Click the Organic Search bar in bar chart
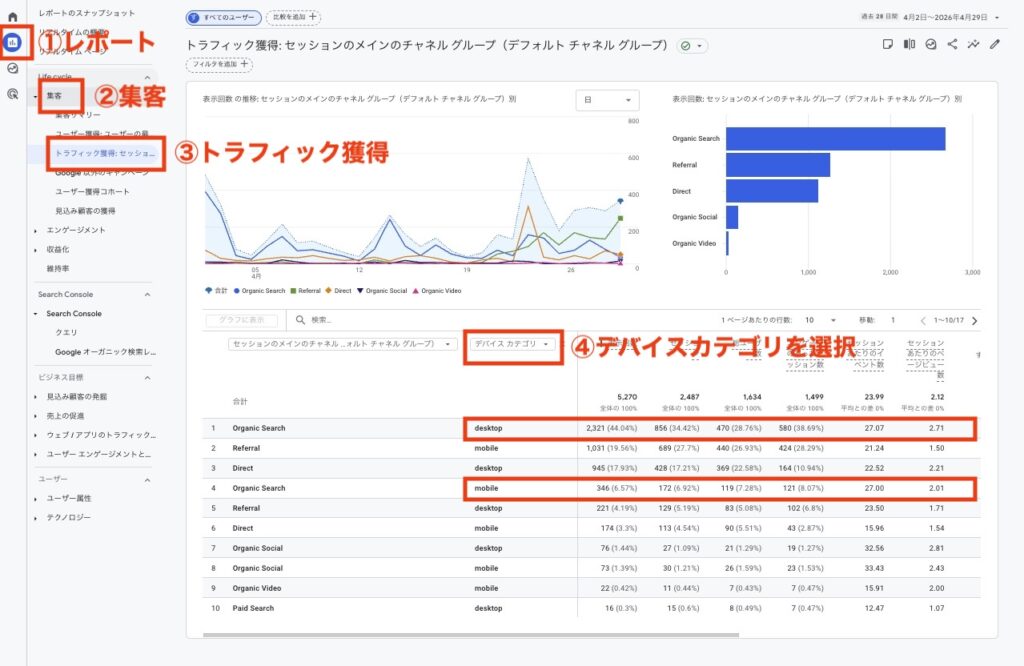1024x666 pixels. click(x=835, y=138)
